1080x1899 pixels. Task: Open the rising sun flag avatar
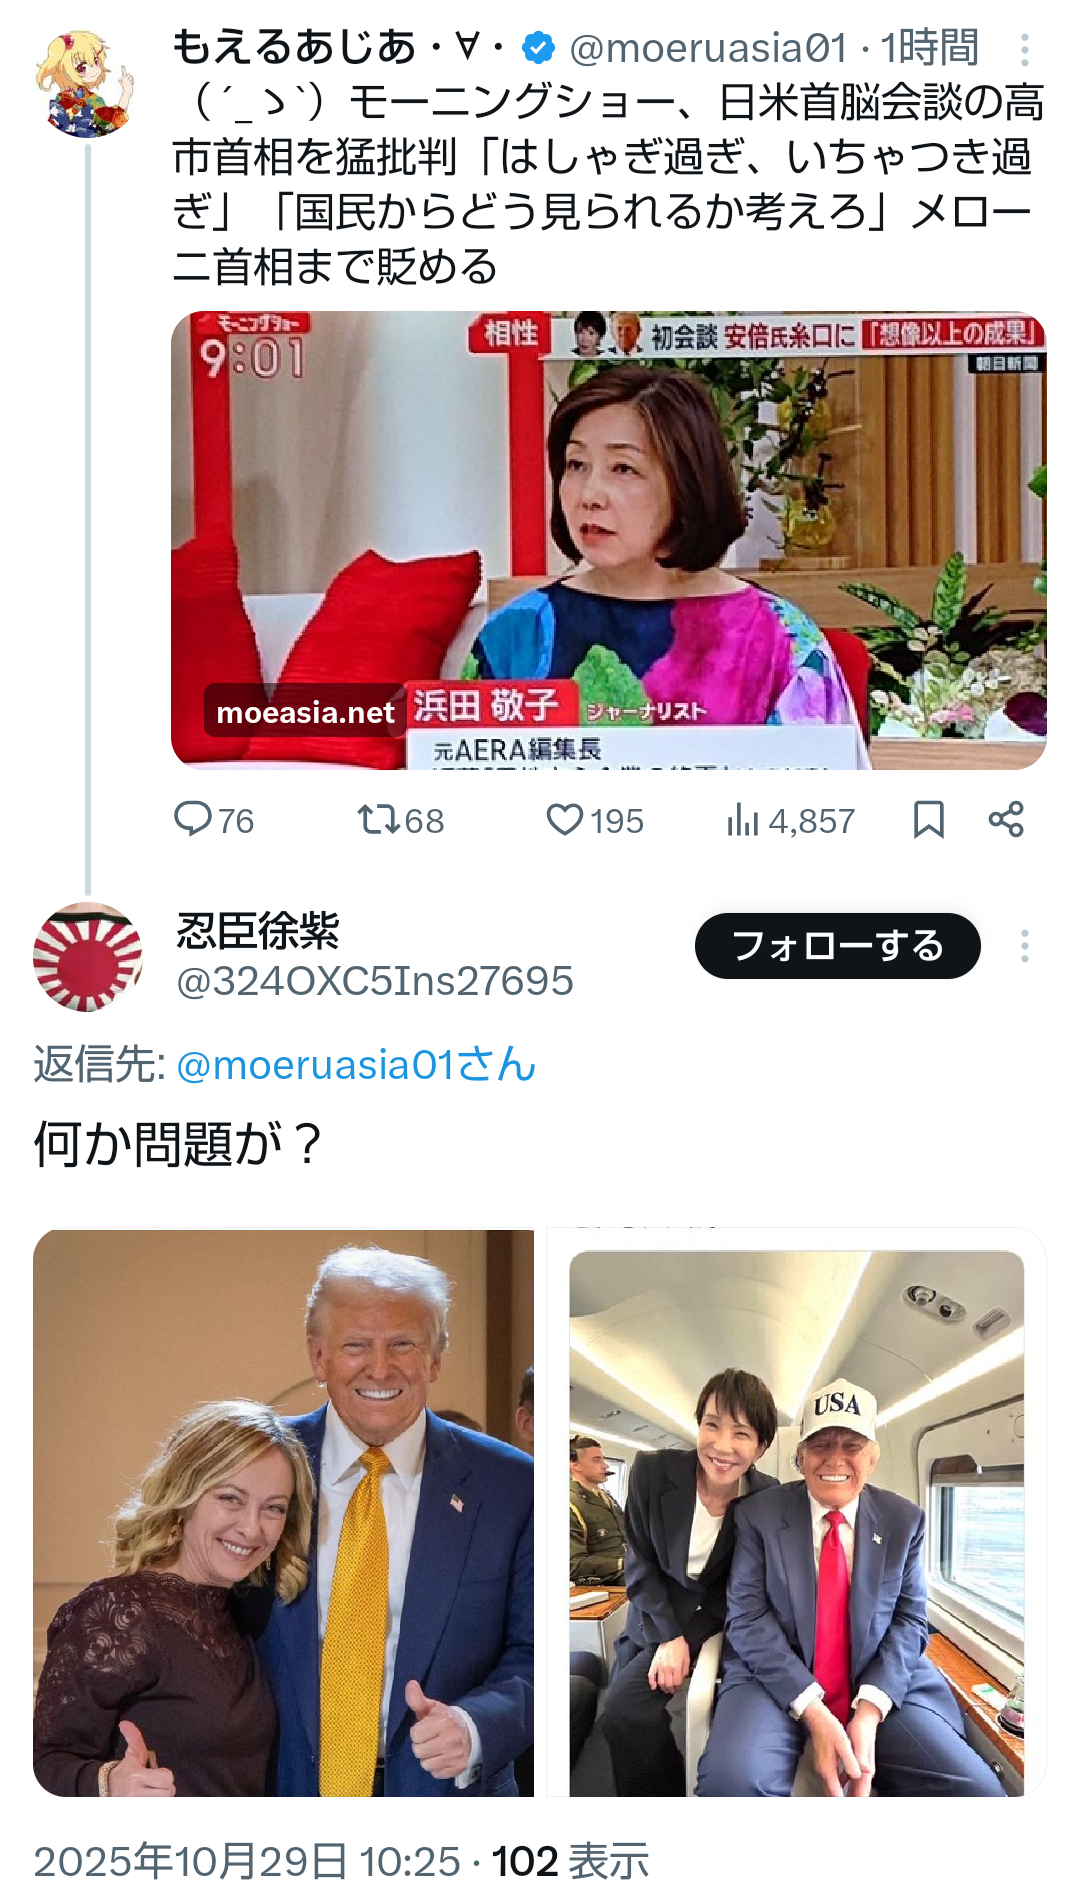coord(88,957)
